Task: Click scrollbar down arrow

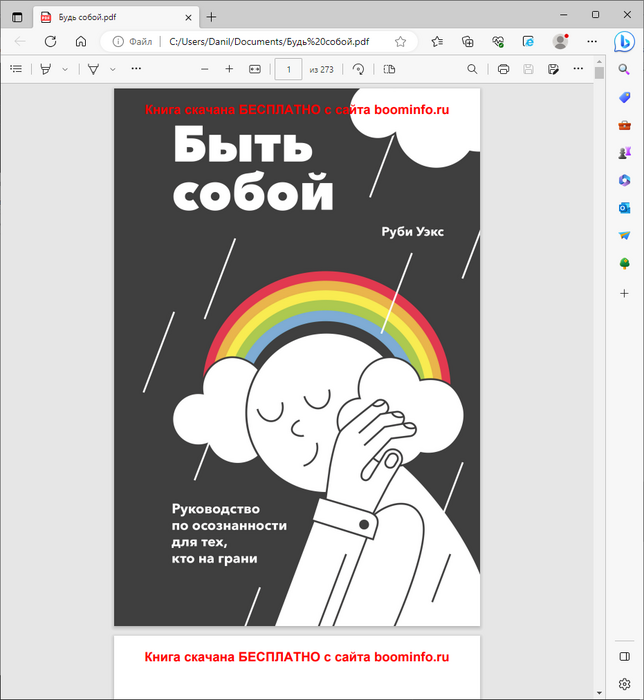Action: pos(599,692)
